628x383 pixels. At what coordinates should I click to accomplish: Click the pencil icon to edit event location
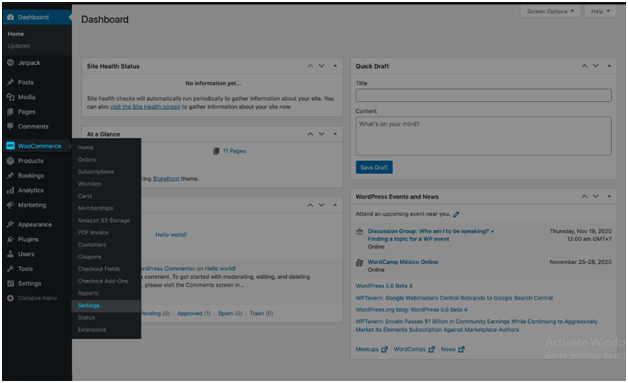[456, 214]
